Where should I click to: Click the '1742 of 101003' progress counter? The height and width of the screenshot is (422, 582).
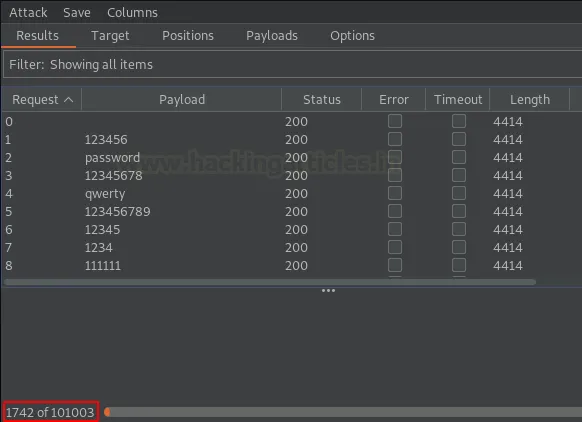coord(50,412)
